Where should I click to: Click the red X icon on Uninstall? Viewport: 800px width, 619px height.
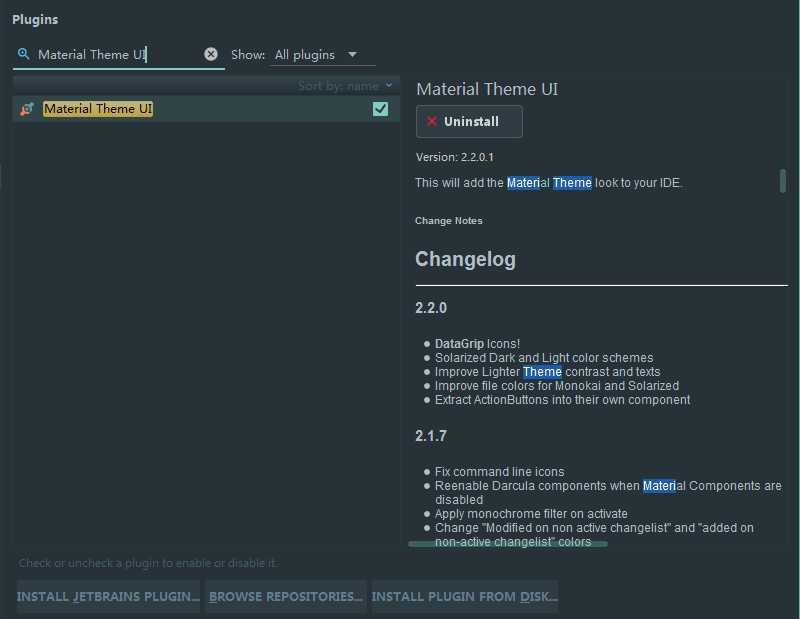coord(432,121)
